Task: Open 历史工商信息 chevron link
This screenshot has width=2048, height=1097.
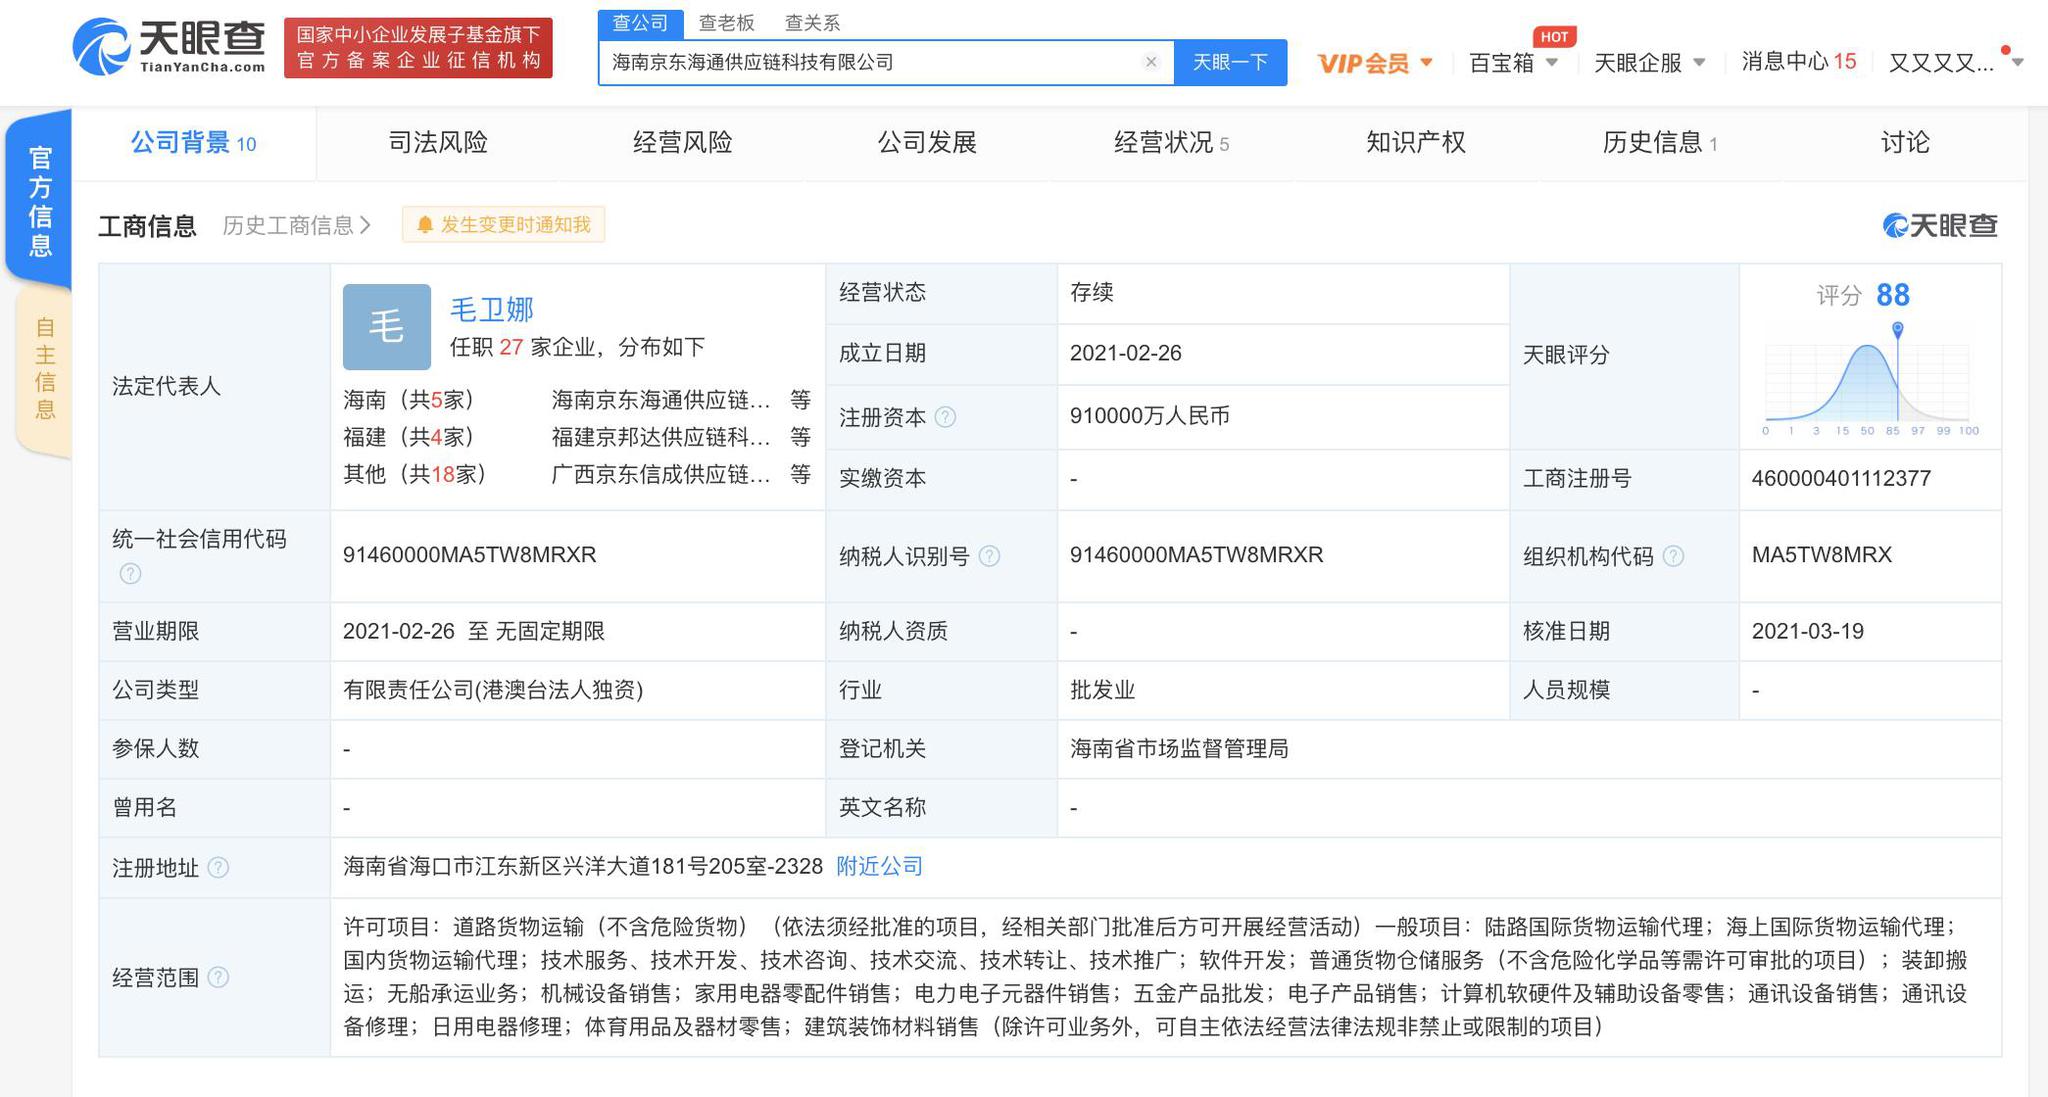Action: point(297,225)
